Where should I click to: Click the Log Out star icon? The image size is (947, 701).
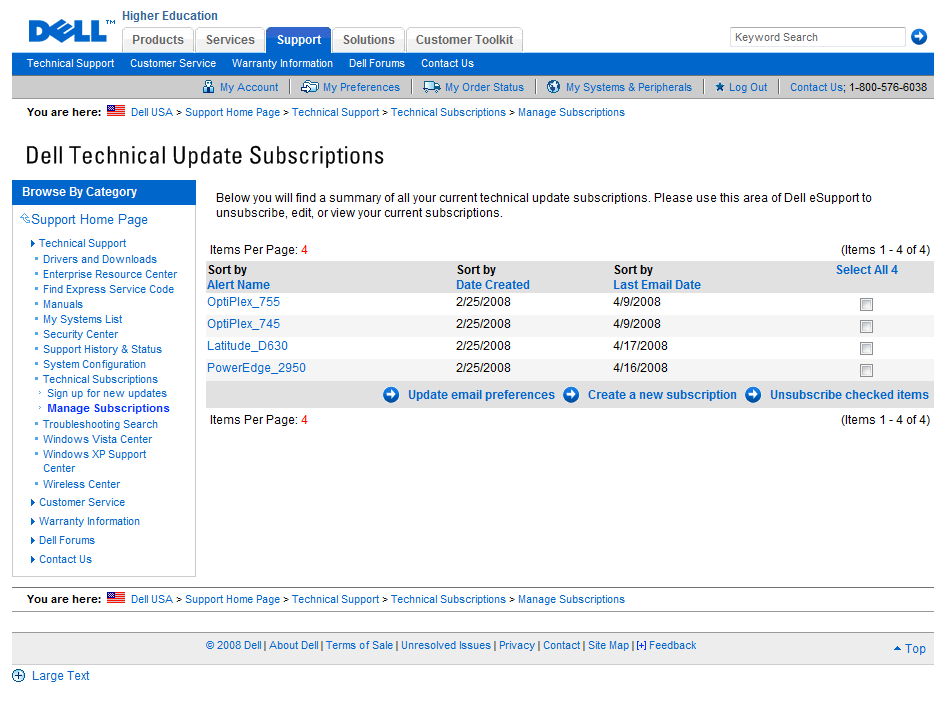click(719, 87)
